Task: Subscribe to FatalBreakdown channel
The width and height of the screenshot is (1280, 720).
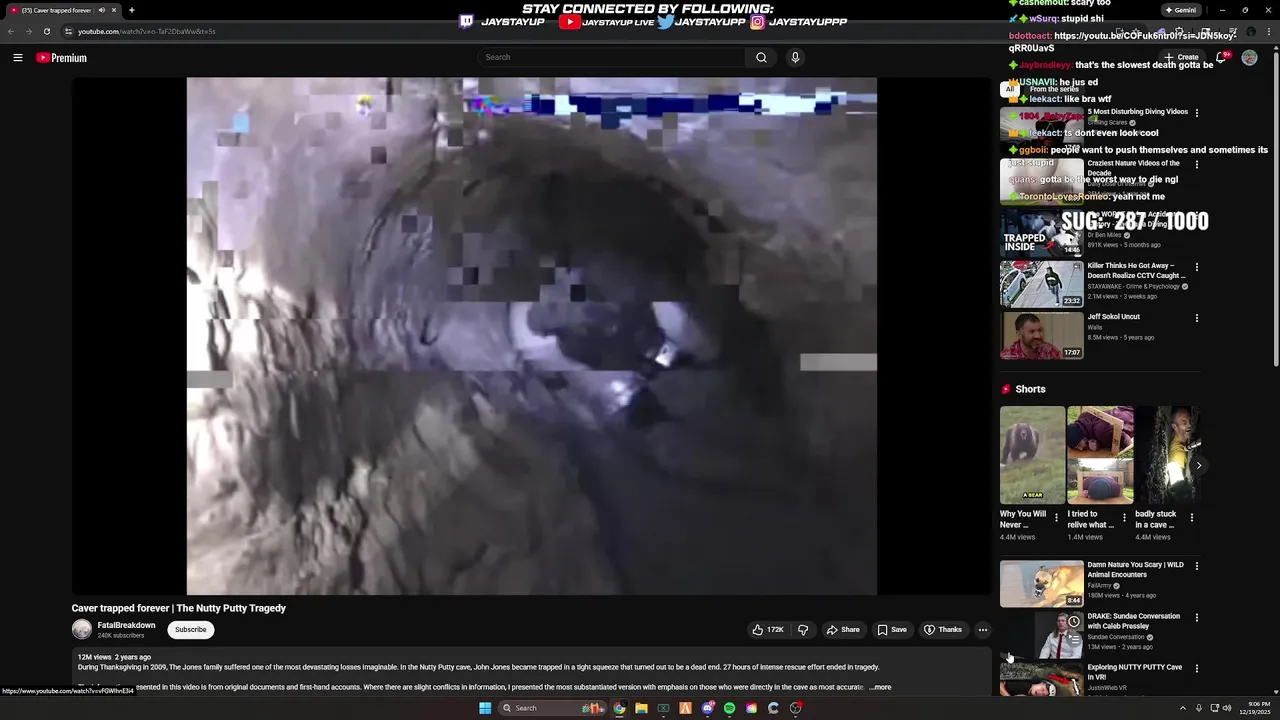Action: point(190,630)
